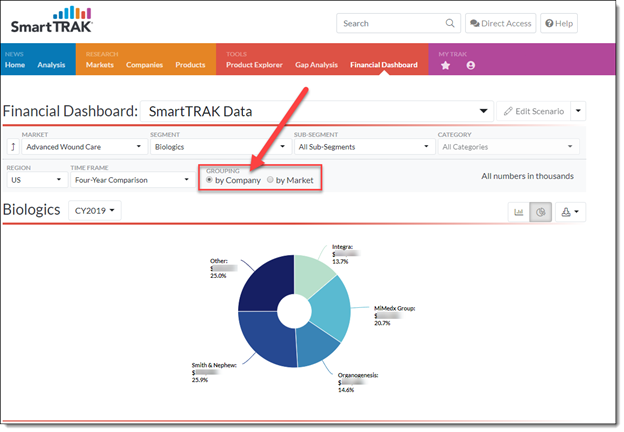Image resolution: width=624 pixels, height=432 pixels.
Task: Open the Product Explorer tool
Action: click(x=254, y=65)
